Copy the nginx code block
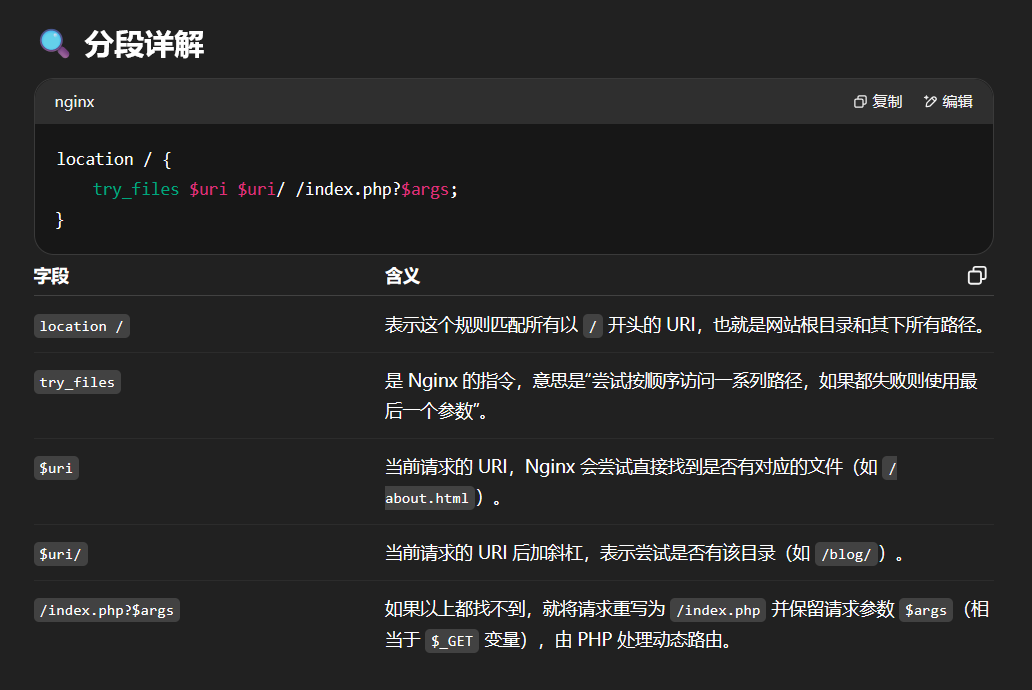 (878, 101)
